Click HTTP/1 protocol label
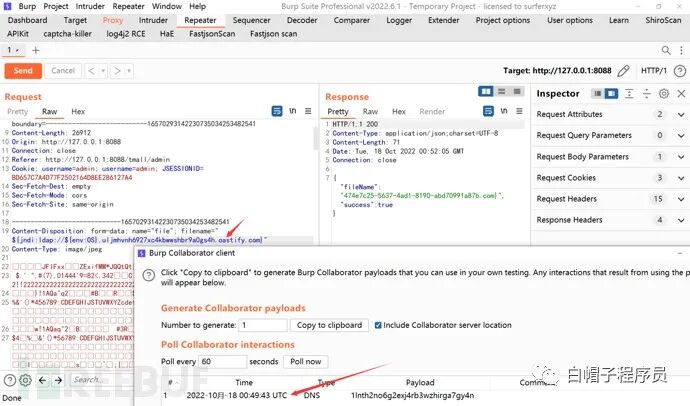690x406 pixels. click(653, 71)
